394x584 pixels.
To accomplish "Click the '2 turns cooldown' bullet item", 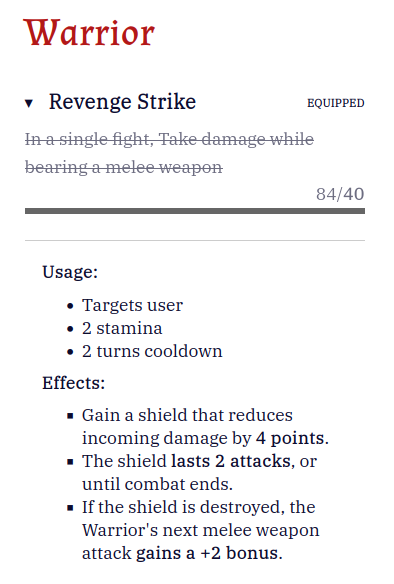I will coord(152,352).
